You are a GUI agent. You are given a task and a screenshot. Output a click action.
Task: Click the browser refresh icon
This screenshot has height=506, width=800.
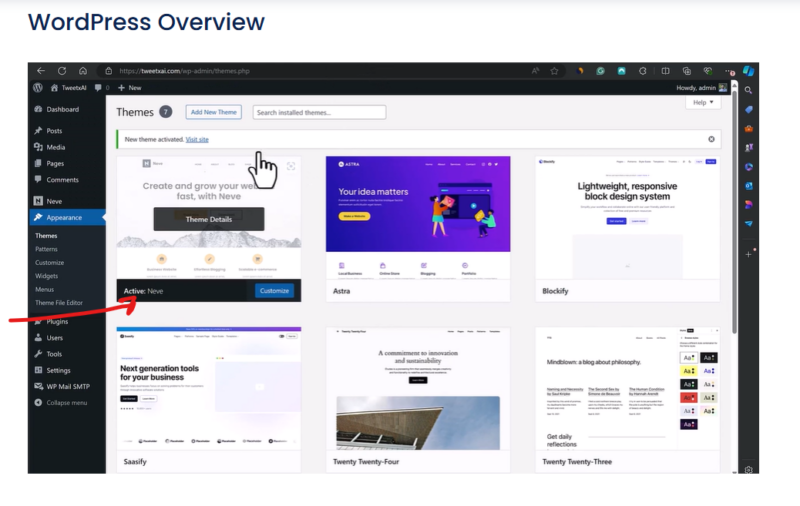pos(62,71)
